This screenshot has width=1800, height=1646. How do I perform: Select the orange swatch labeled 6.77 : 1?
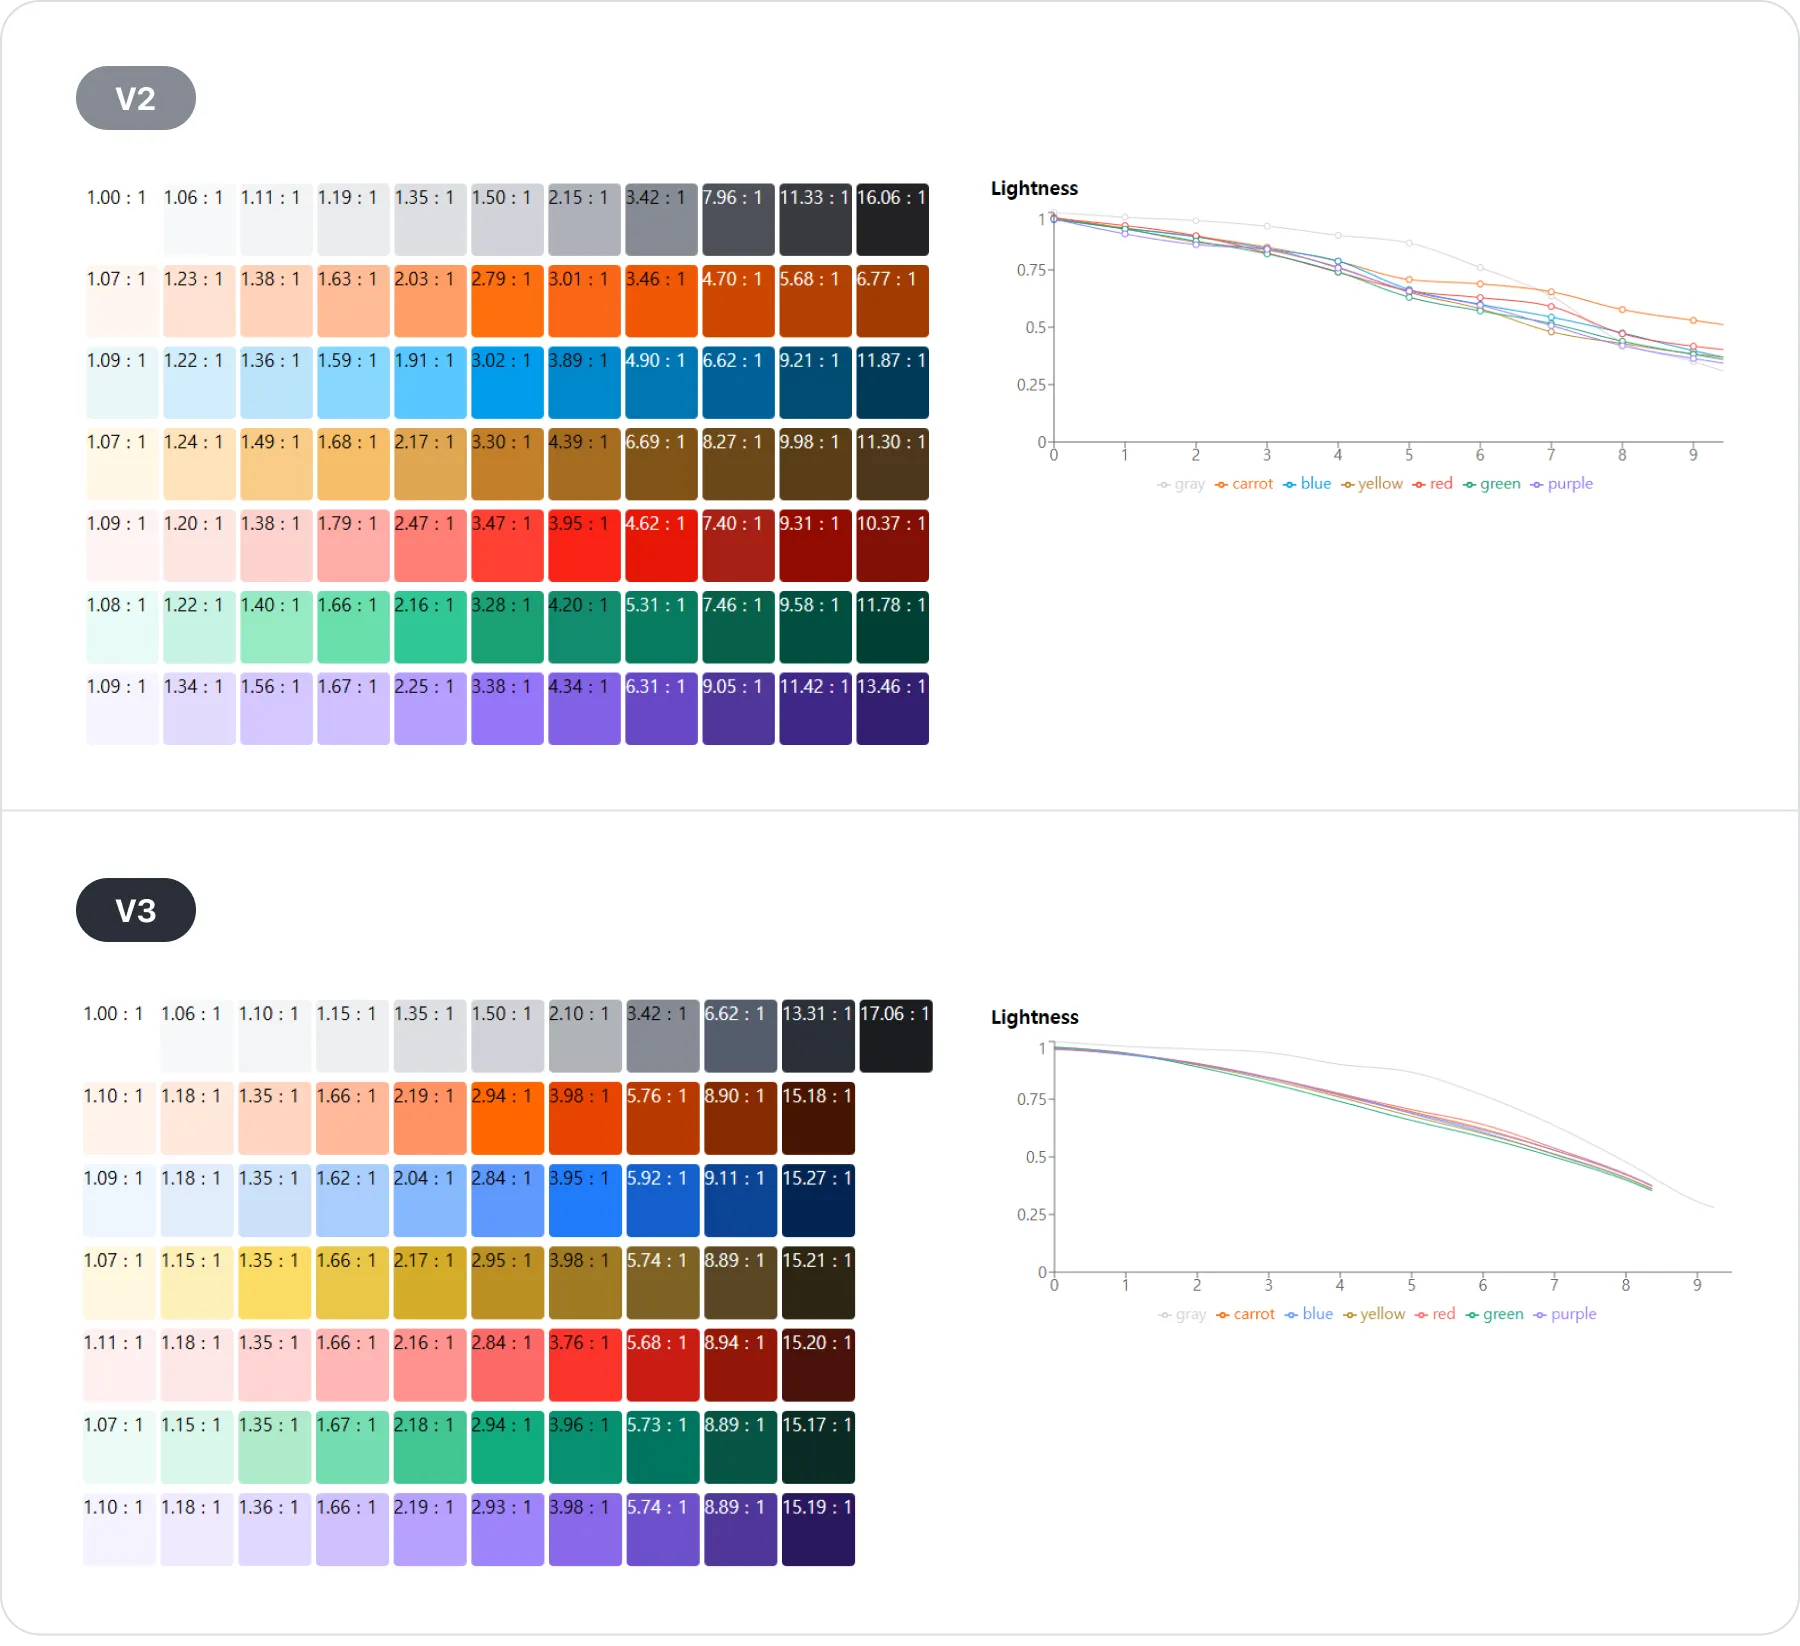pos(892,301)
